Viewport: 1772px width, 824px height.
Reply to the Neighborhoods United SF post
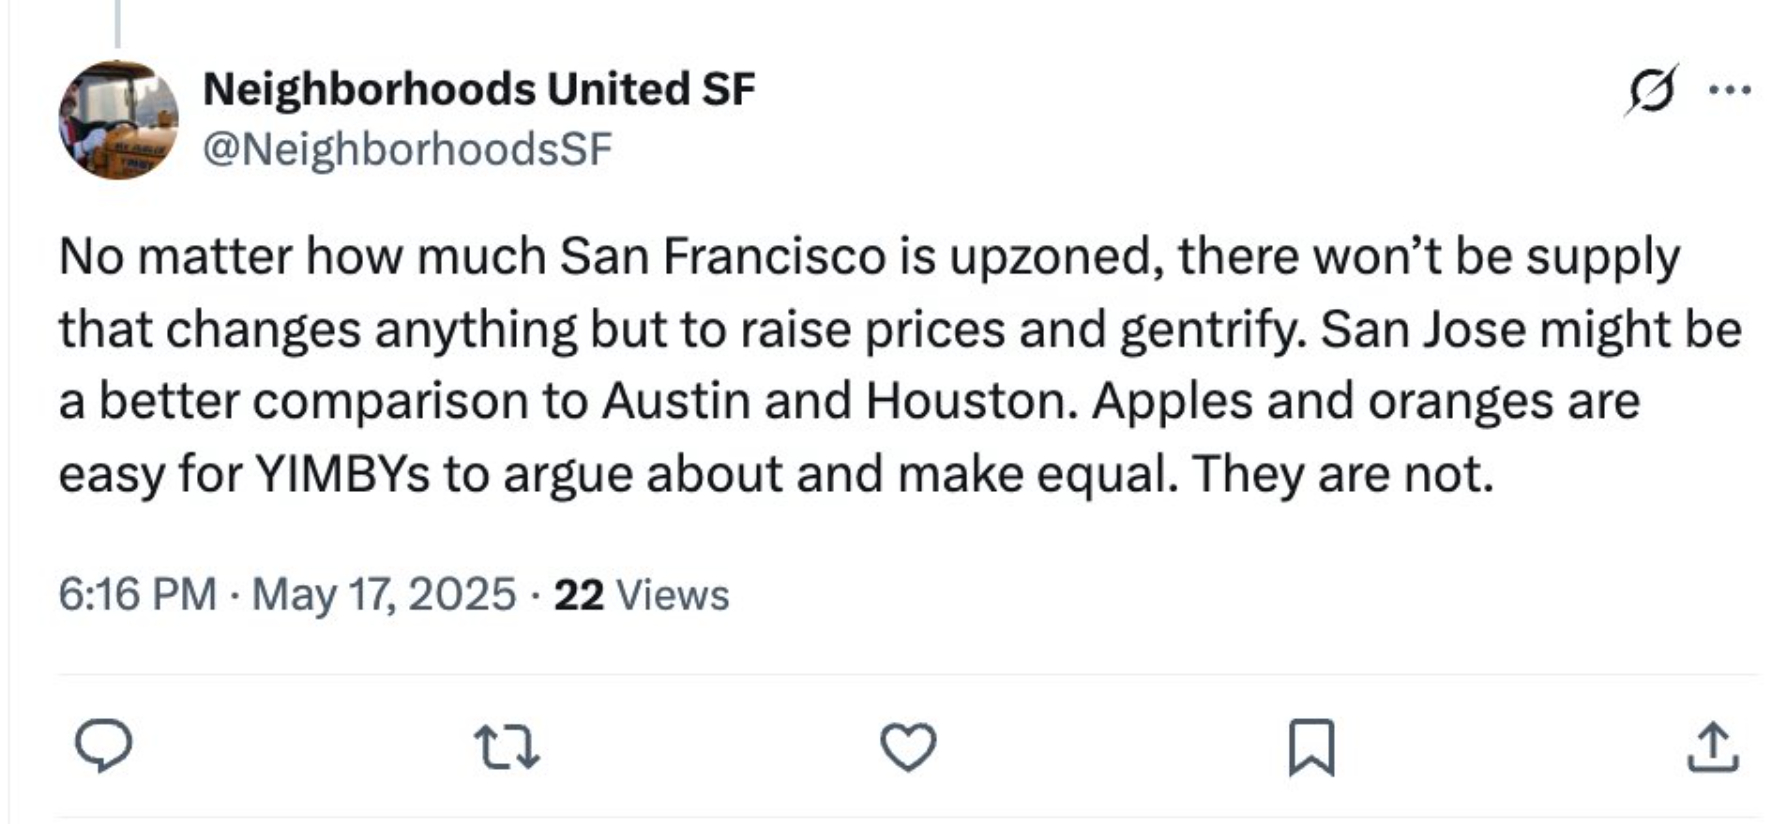(104, 746)
